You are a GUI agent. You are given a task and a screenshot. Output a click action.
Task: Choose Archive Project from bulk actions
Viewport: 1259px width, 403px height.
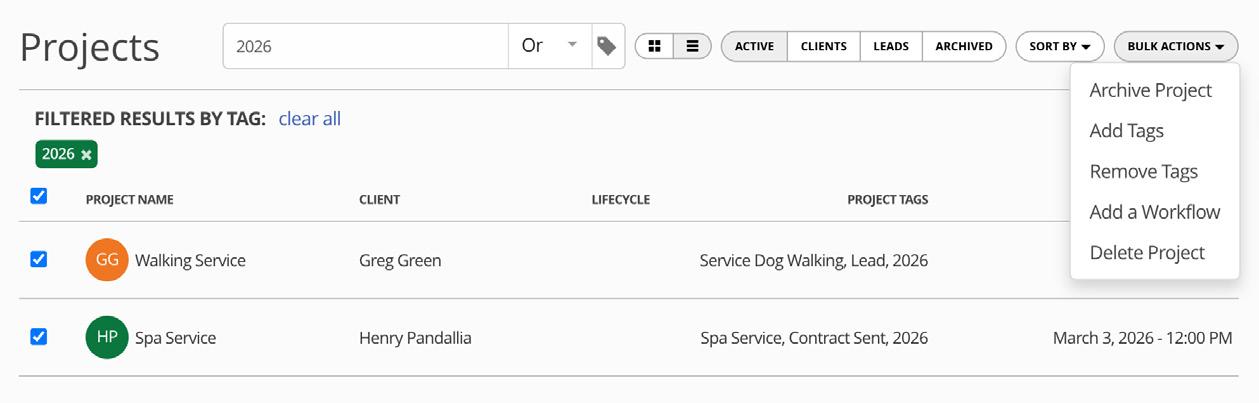pyautogui.click(x=1150, y=90)
